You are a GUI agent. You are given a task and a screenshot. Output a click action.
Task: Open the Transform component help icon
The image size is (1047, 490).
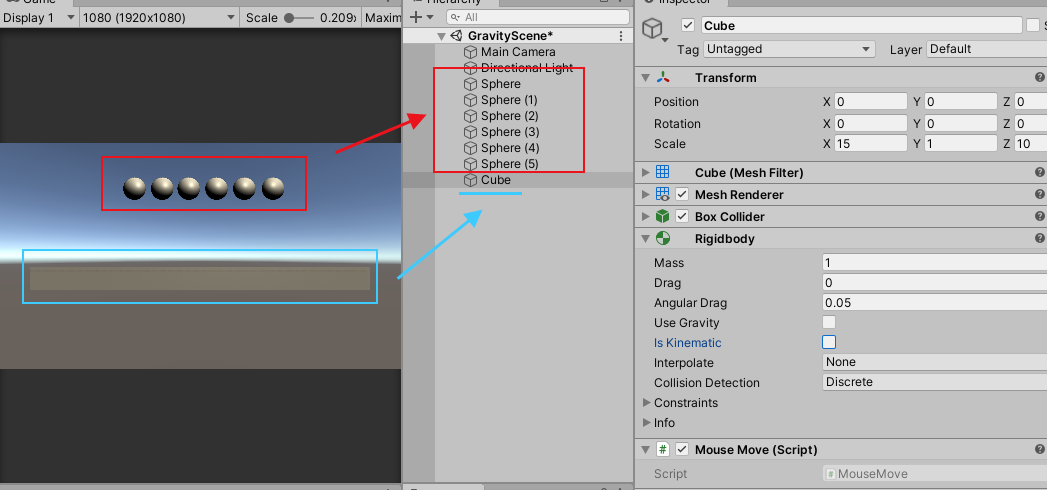(x=1040, y=77)
